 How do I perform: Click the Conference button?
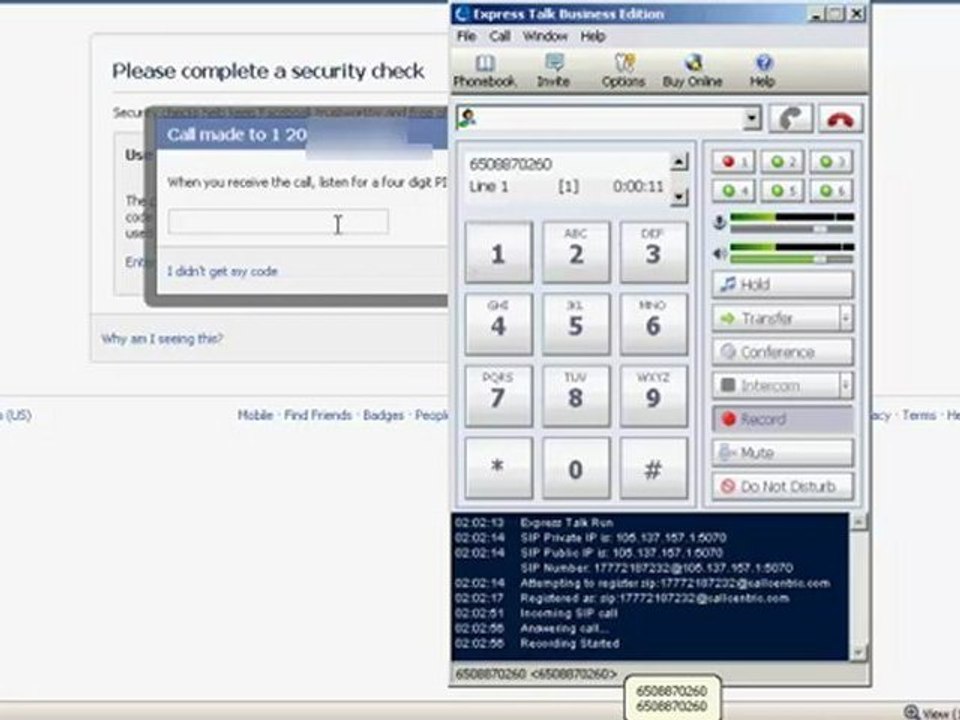pyautogui.click(x=782, y=352)
